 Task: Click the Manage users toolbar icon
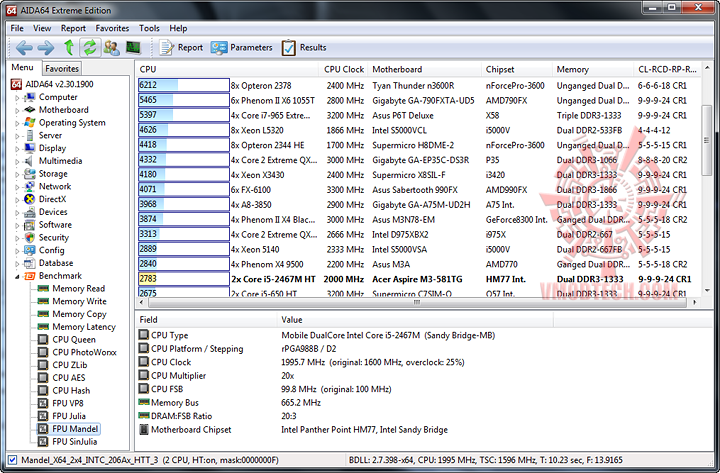(112, 47)
